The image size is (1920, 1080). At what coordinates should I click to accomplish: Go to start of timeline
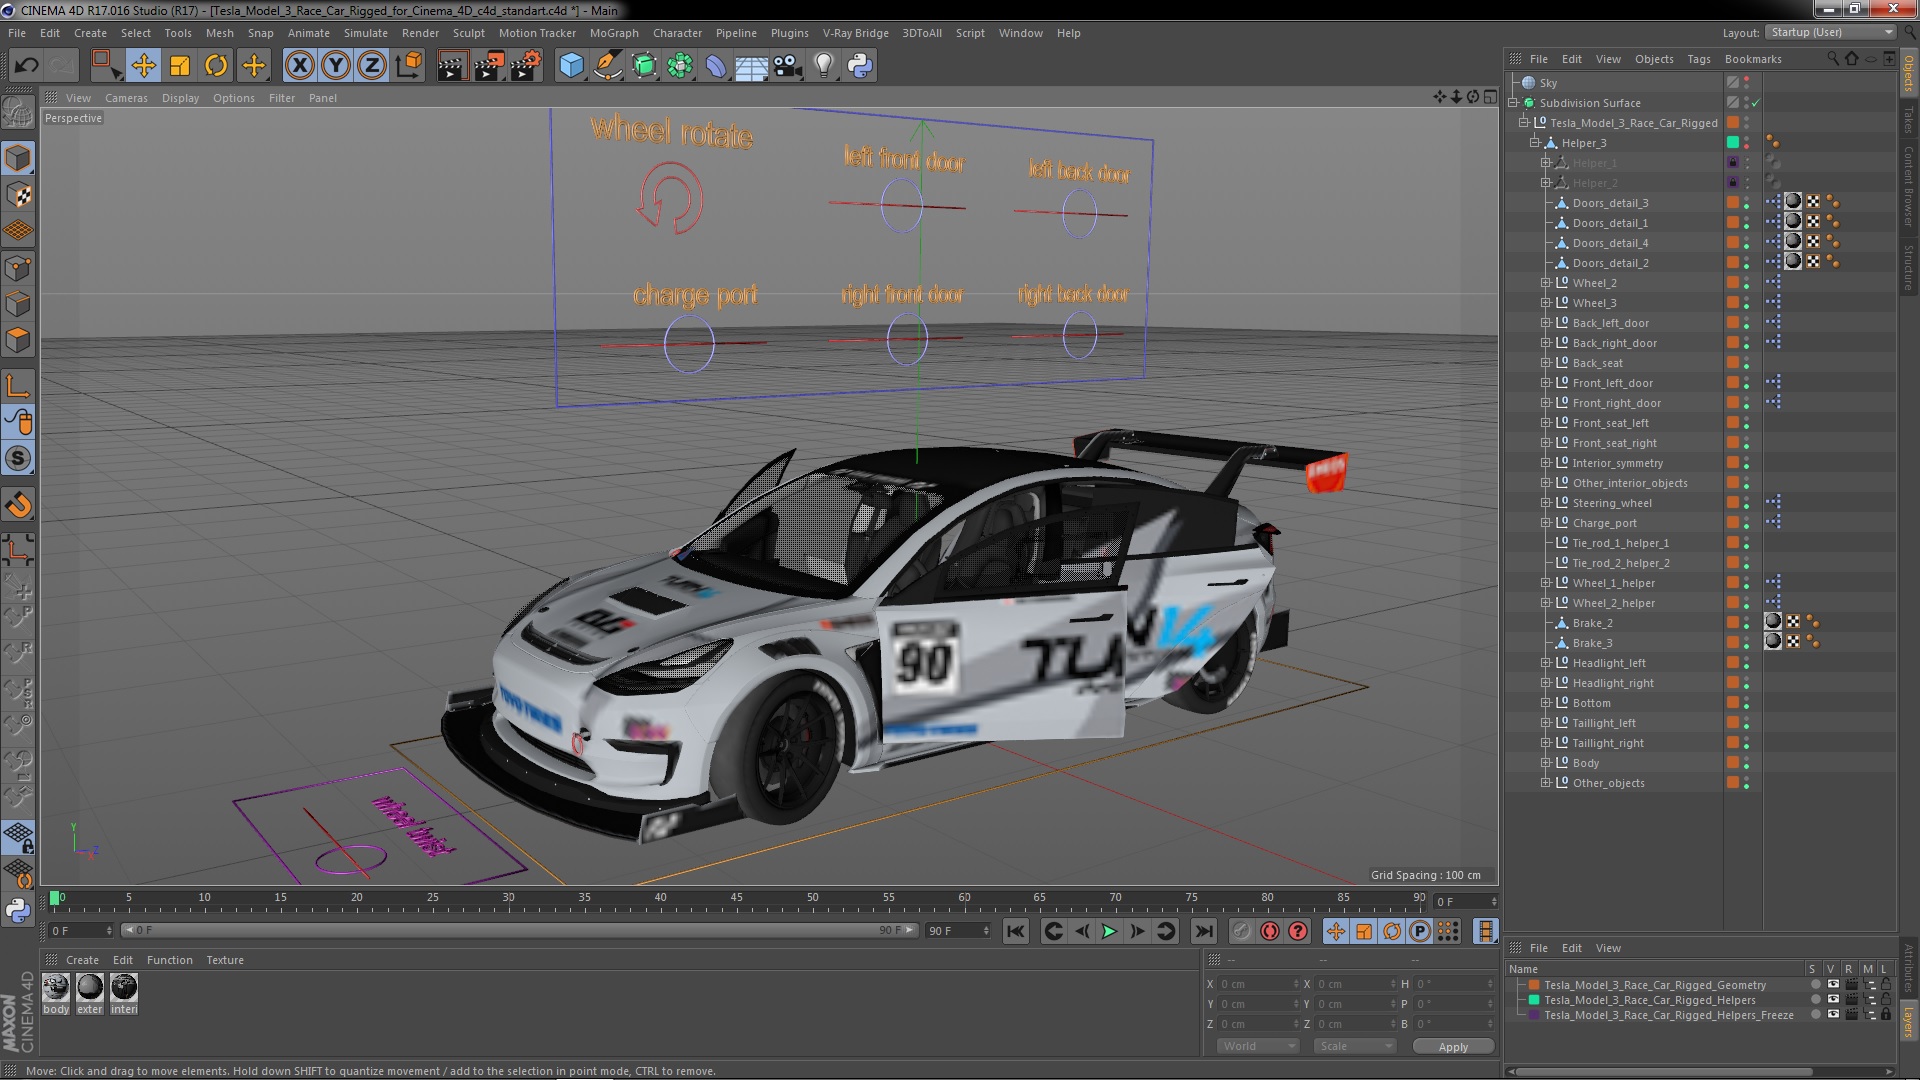click(1015, 931)
